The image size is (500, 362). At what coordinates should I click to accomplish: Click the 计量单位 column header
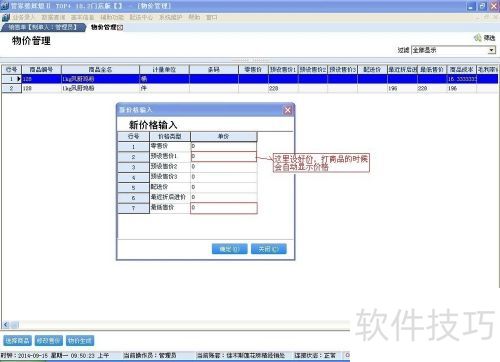(164, 70)
